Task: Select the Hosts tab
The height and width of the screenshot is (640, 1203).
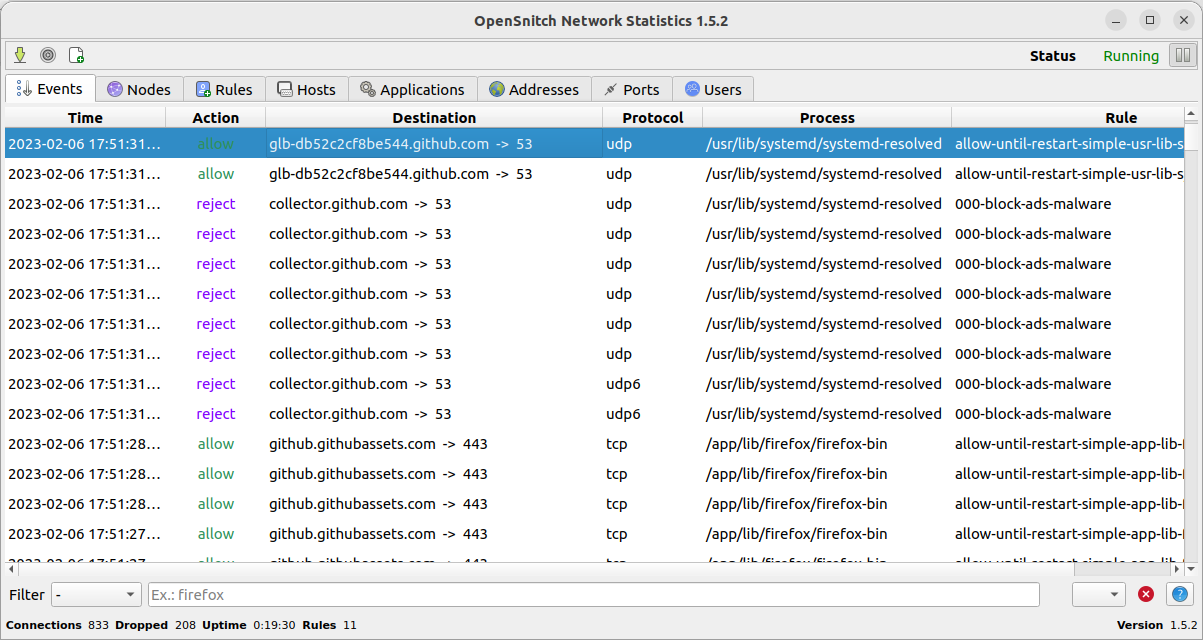Action: 307,89
